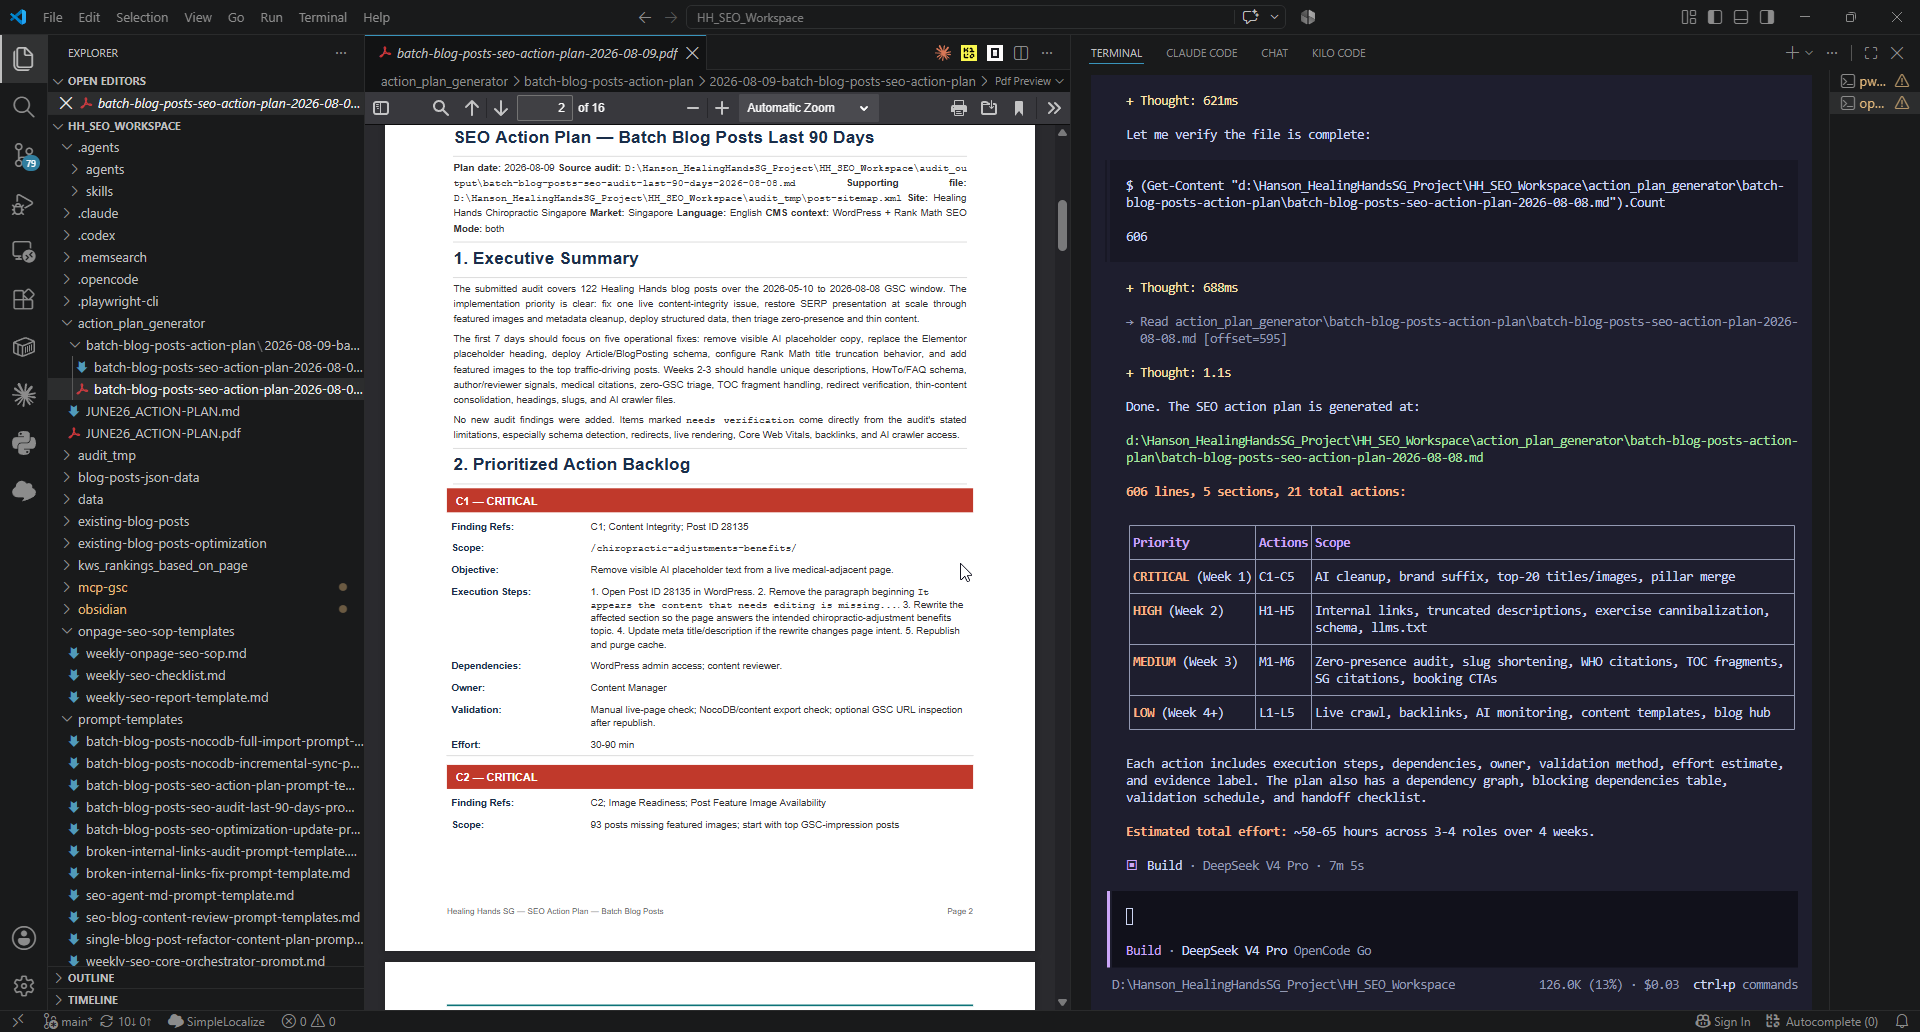Click white square OpenCode icon in editor title
The image size is (1920, 1032).
[x=995, y=53]
